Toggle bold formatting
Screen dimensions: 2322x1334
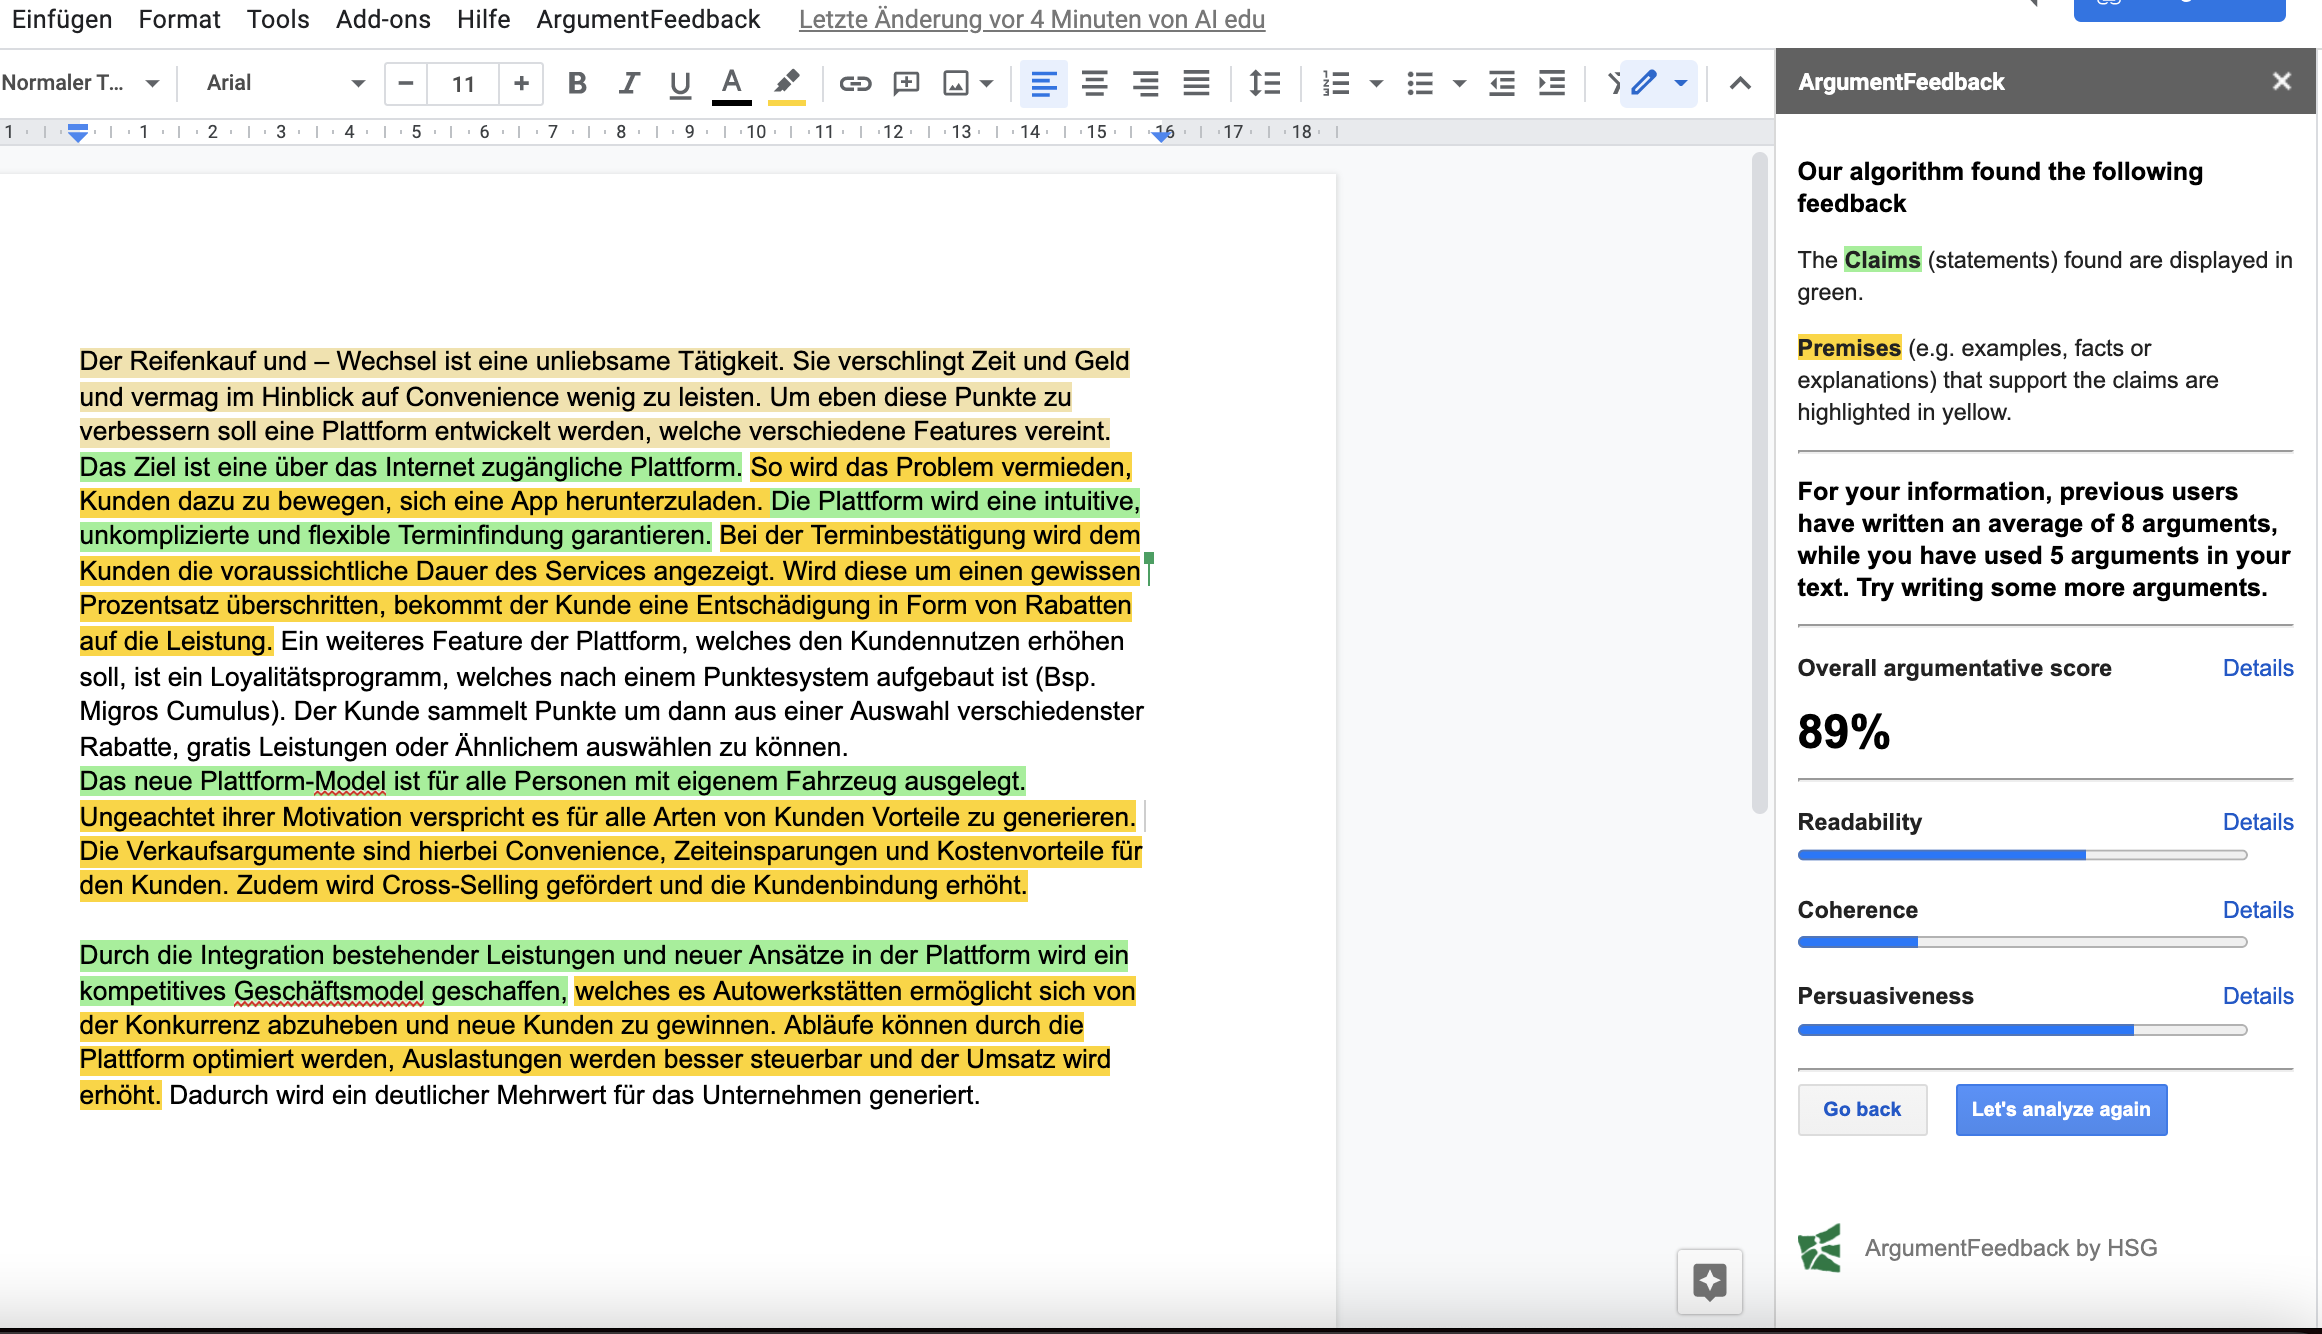(576, 83)
